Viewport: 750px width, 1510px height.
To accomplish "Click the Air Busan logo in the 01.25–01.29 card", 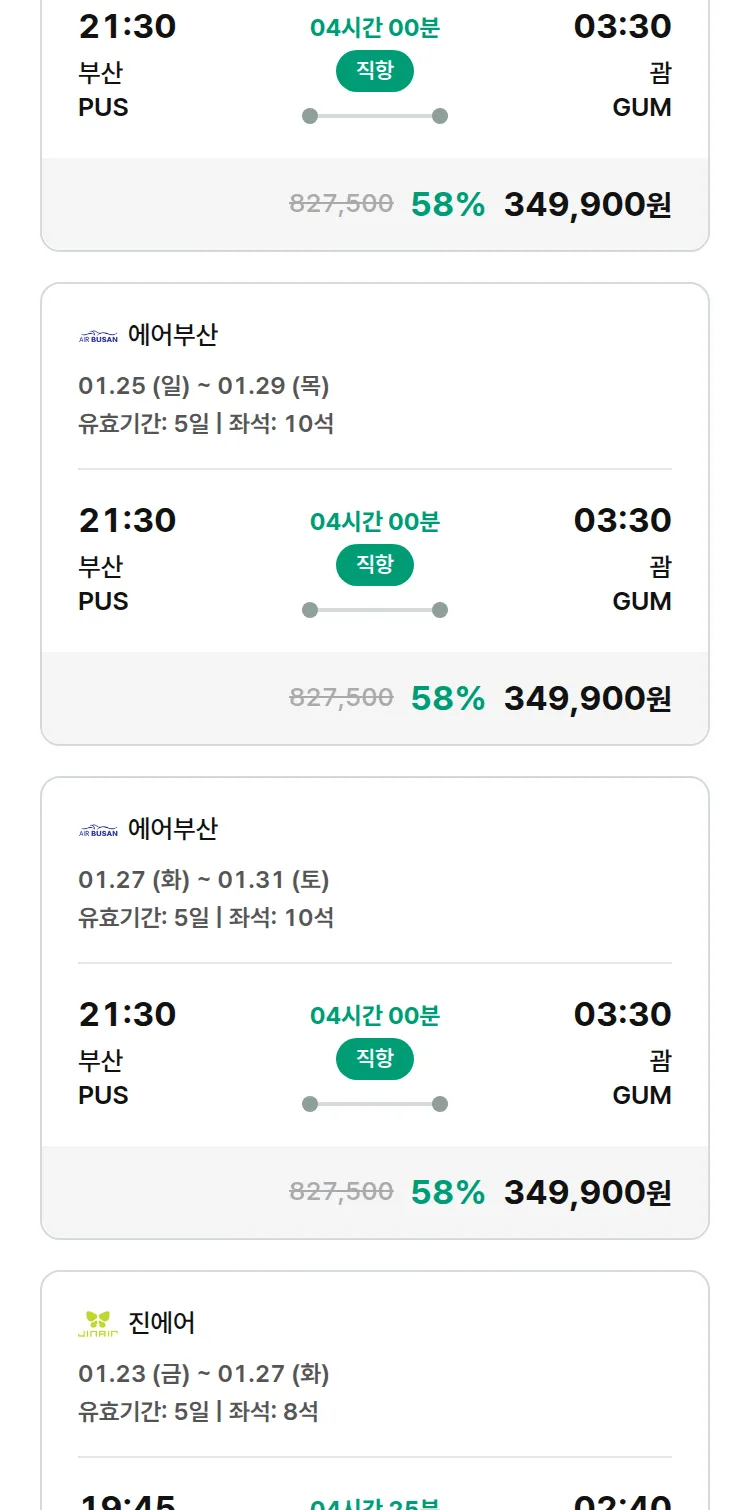I will click(x=98, y=337).
